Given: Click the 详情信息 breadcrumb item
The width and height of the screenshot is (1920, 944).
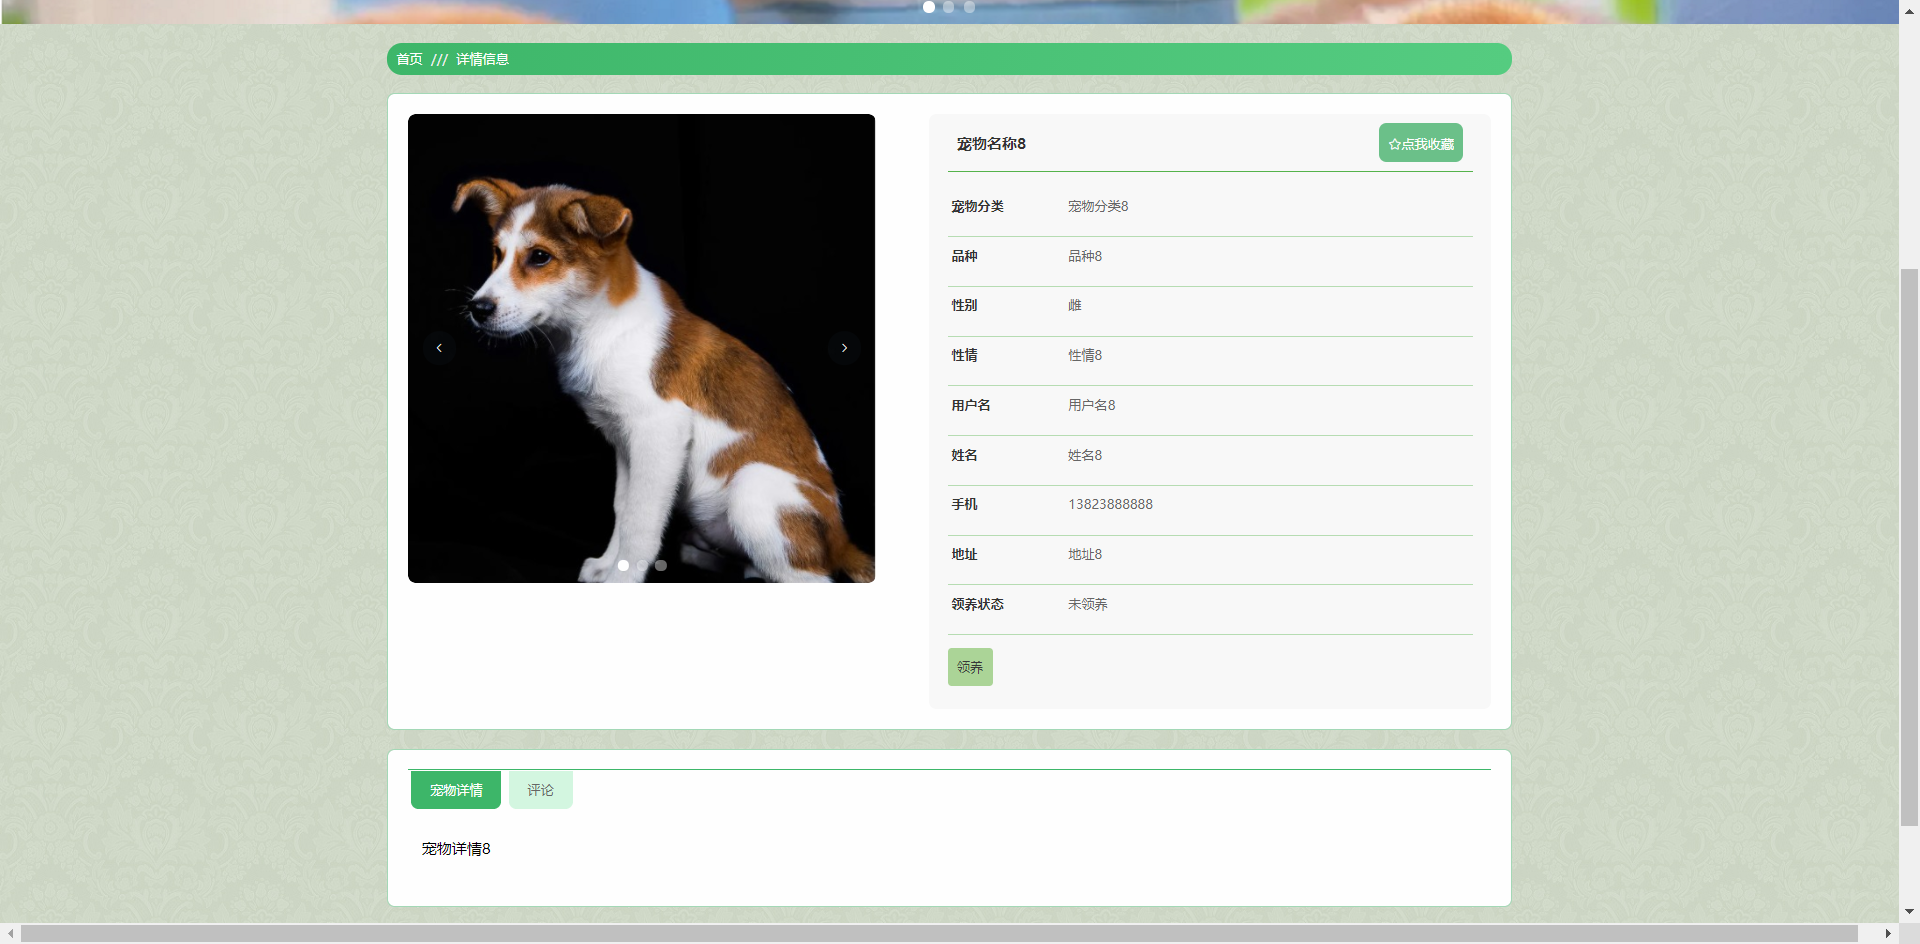Looking at the screenshot, I should click(482, 59).
